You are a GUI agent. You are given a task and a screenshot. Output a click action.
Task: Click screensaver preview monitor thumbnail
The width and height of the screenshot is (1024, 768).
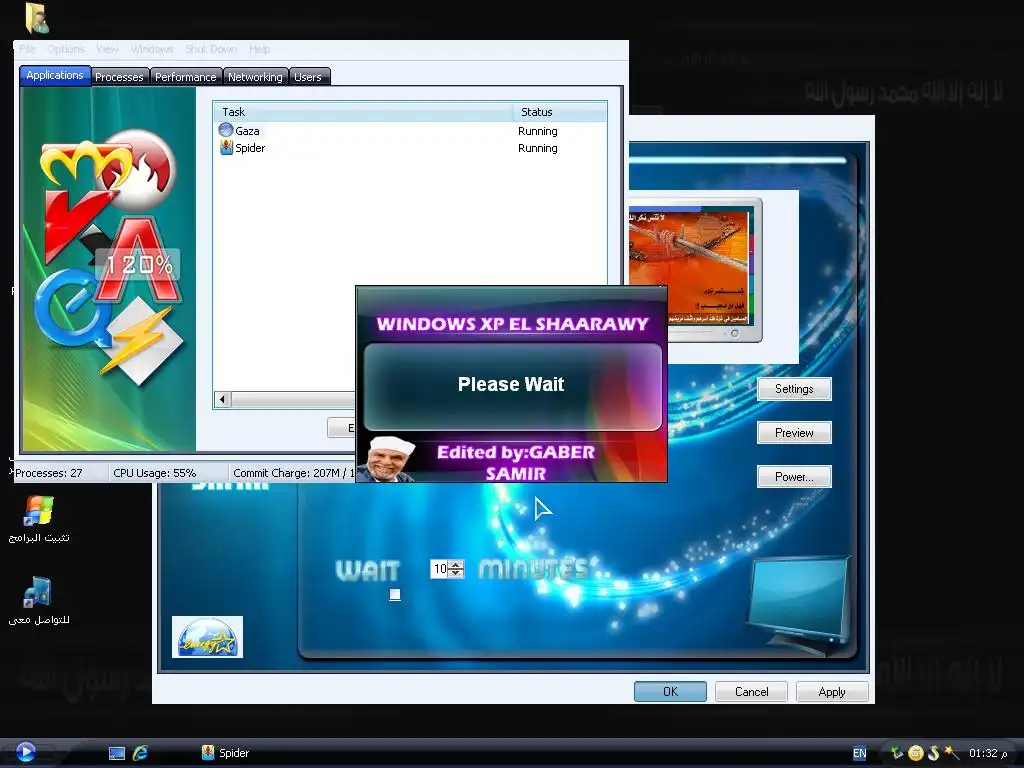coord(694,270)
